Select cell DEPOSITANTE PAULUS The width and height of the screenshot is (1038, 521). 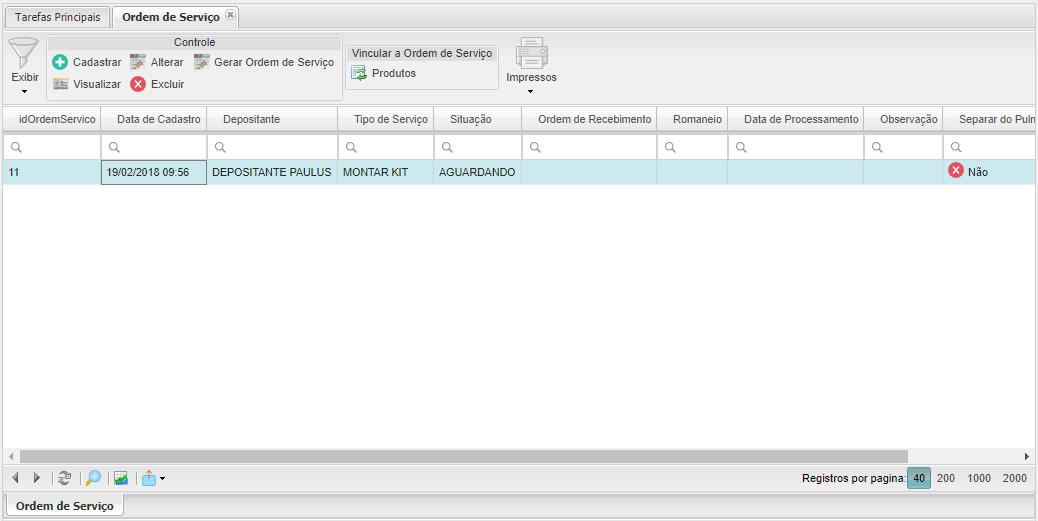tap(272, 172)
